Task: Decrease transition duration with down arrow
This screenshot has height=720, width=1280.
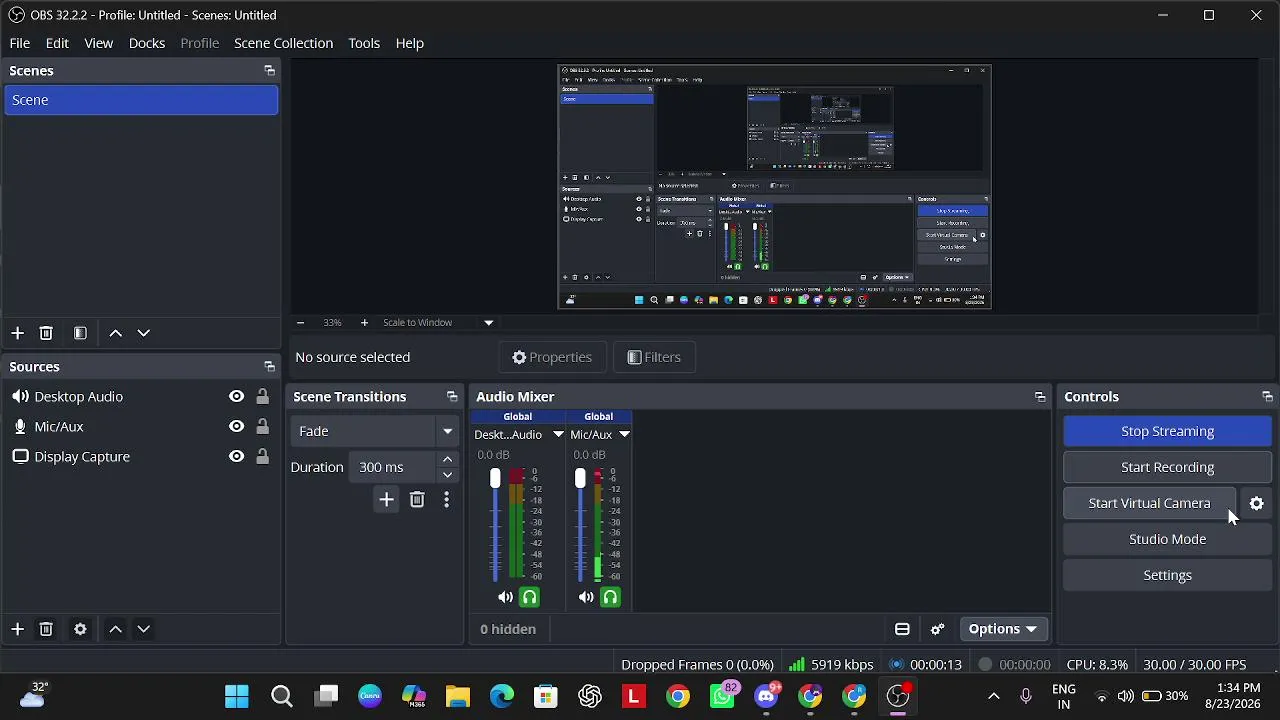Action: click(x=447, y=475)
